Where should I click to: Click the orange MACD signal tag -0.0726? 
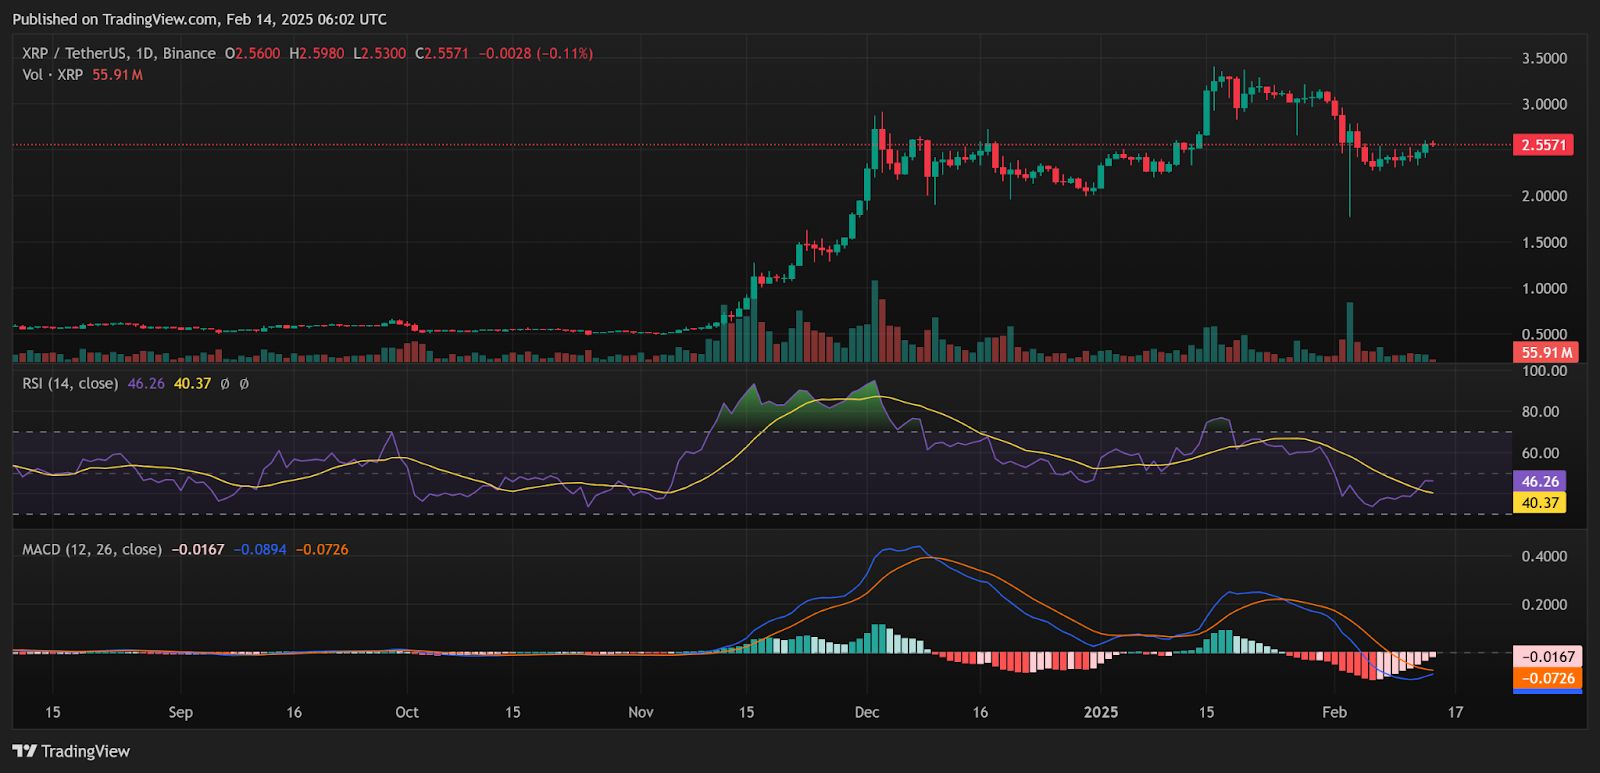(1547, 678)
